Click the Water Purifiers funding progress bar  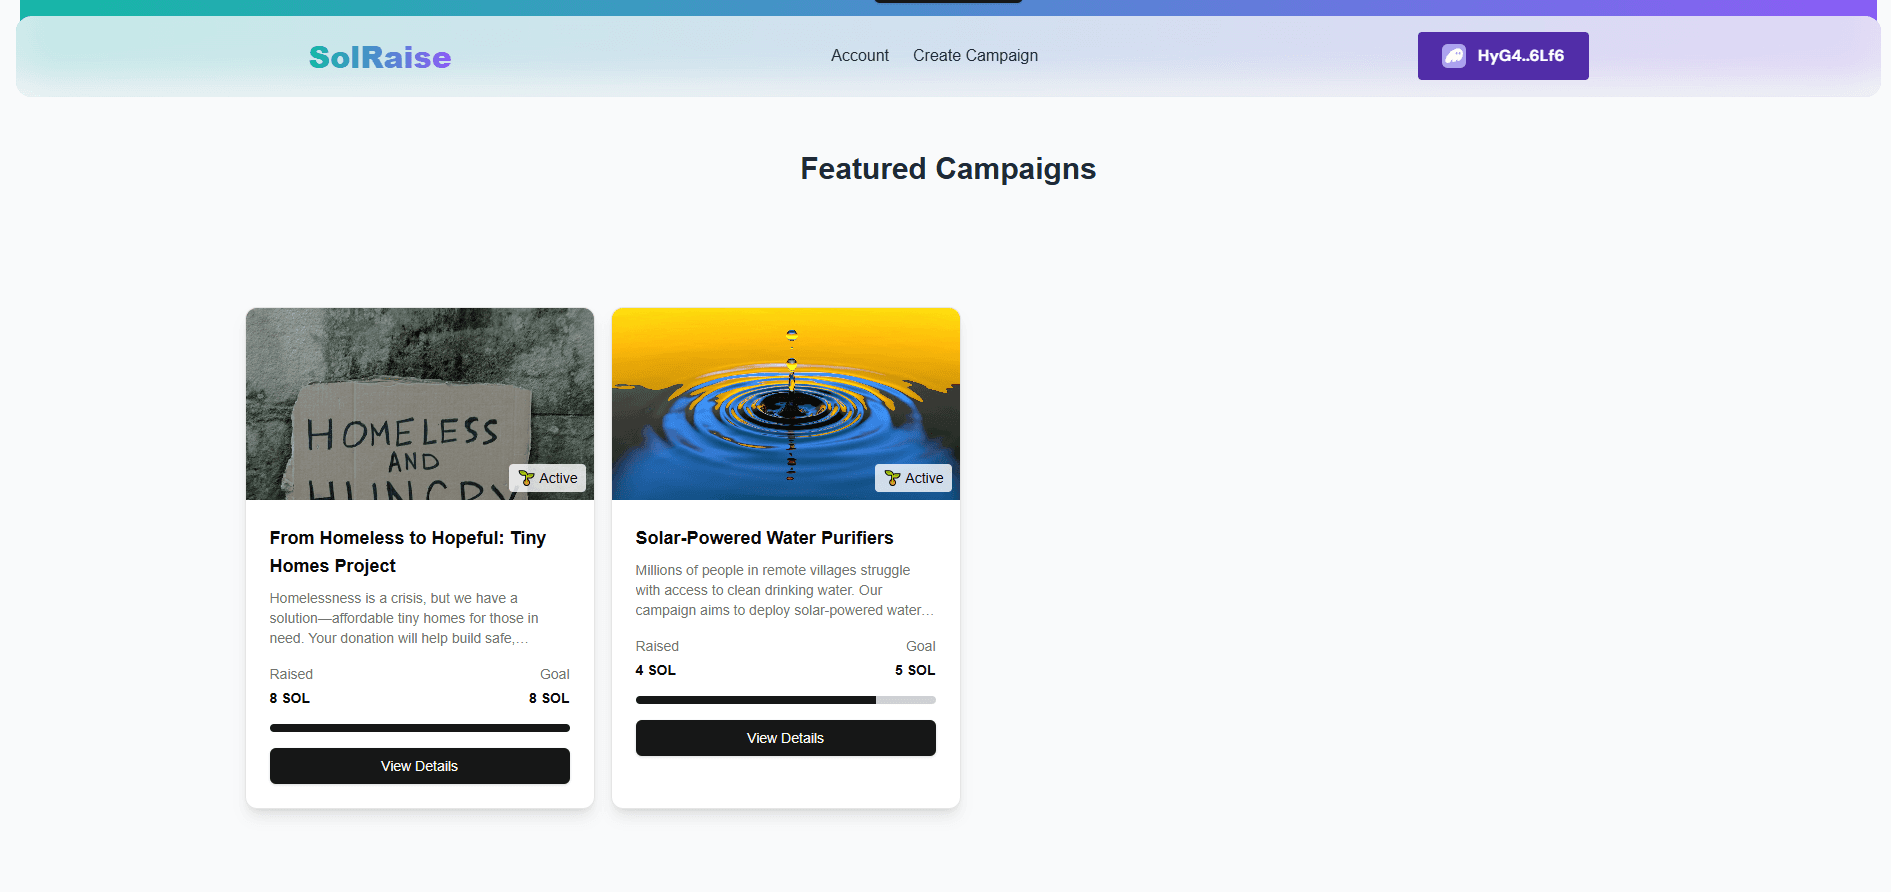pos(786,700)
